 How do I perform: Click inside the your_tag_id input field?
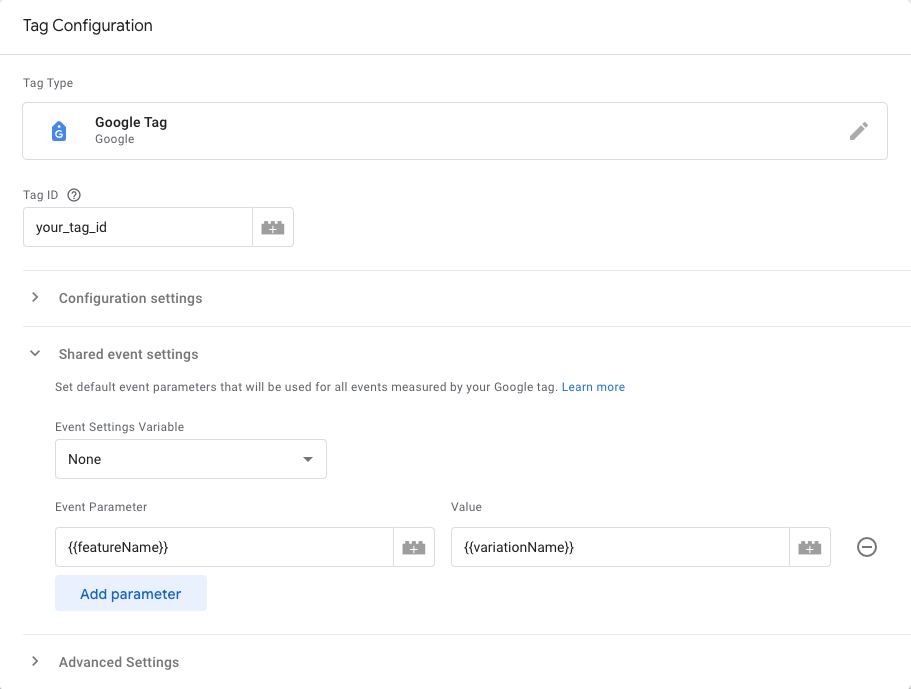[137, 227]
